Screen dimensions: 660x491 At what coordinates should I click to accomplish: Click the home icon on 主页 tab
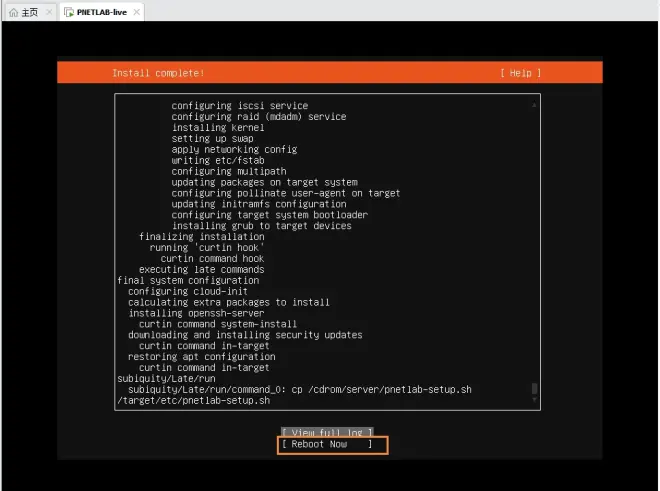pyautogui.click(x=13, y=12)
